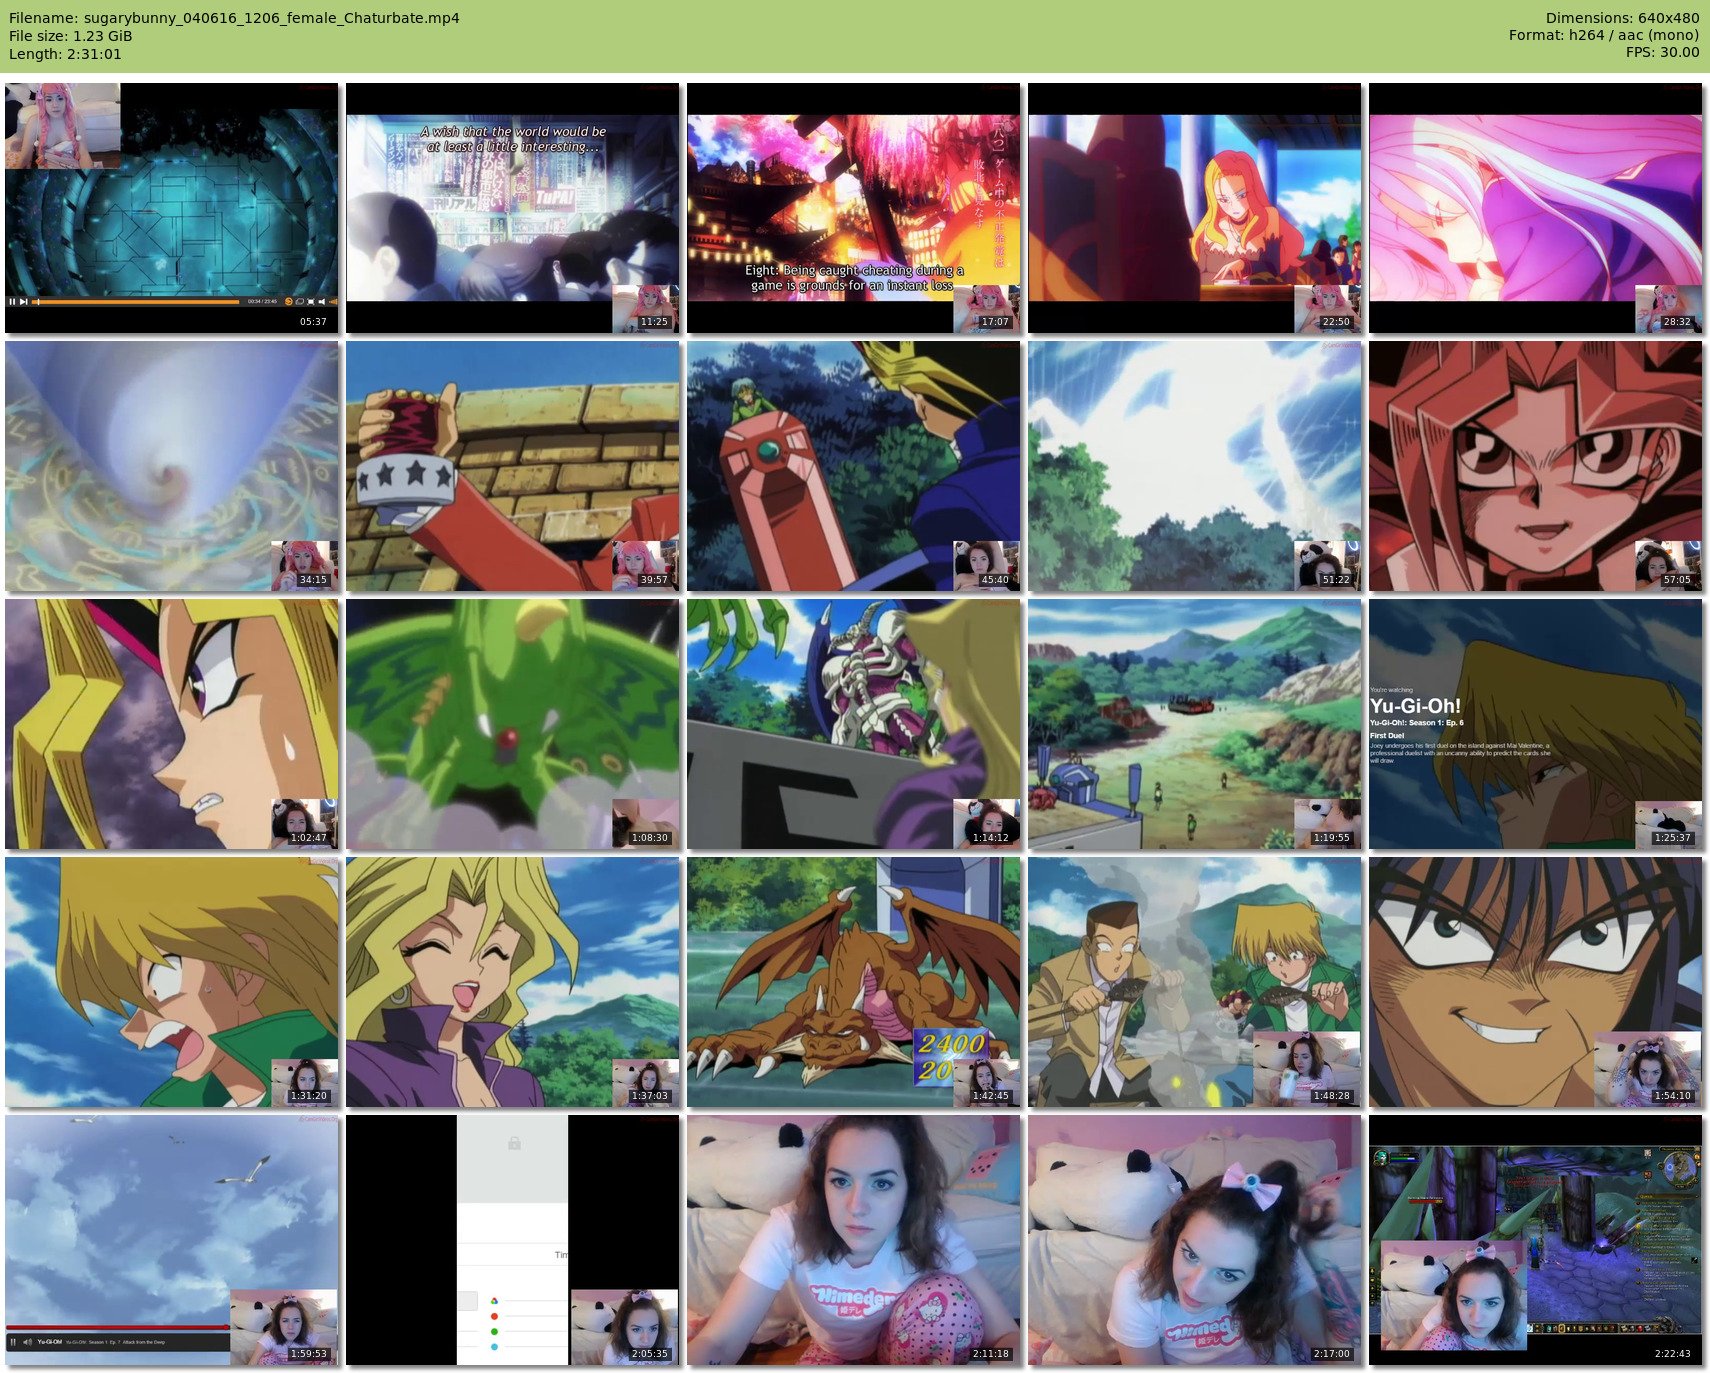
Task: Open the 2:11:18 full webcam thumbnail
Action: [854, 1240]
